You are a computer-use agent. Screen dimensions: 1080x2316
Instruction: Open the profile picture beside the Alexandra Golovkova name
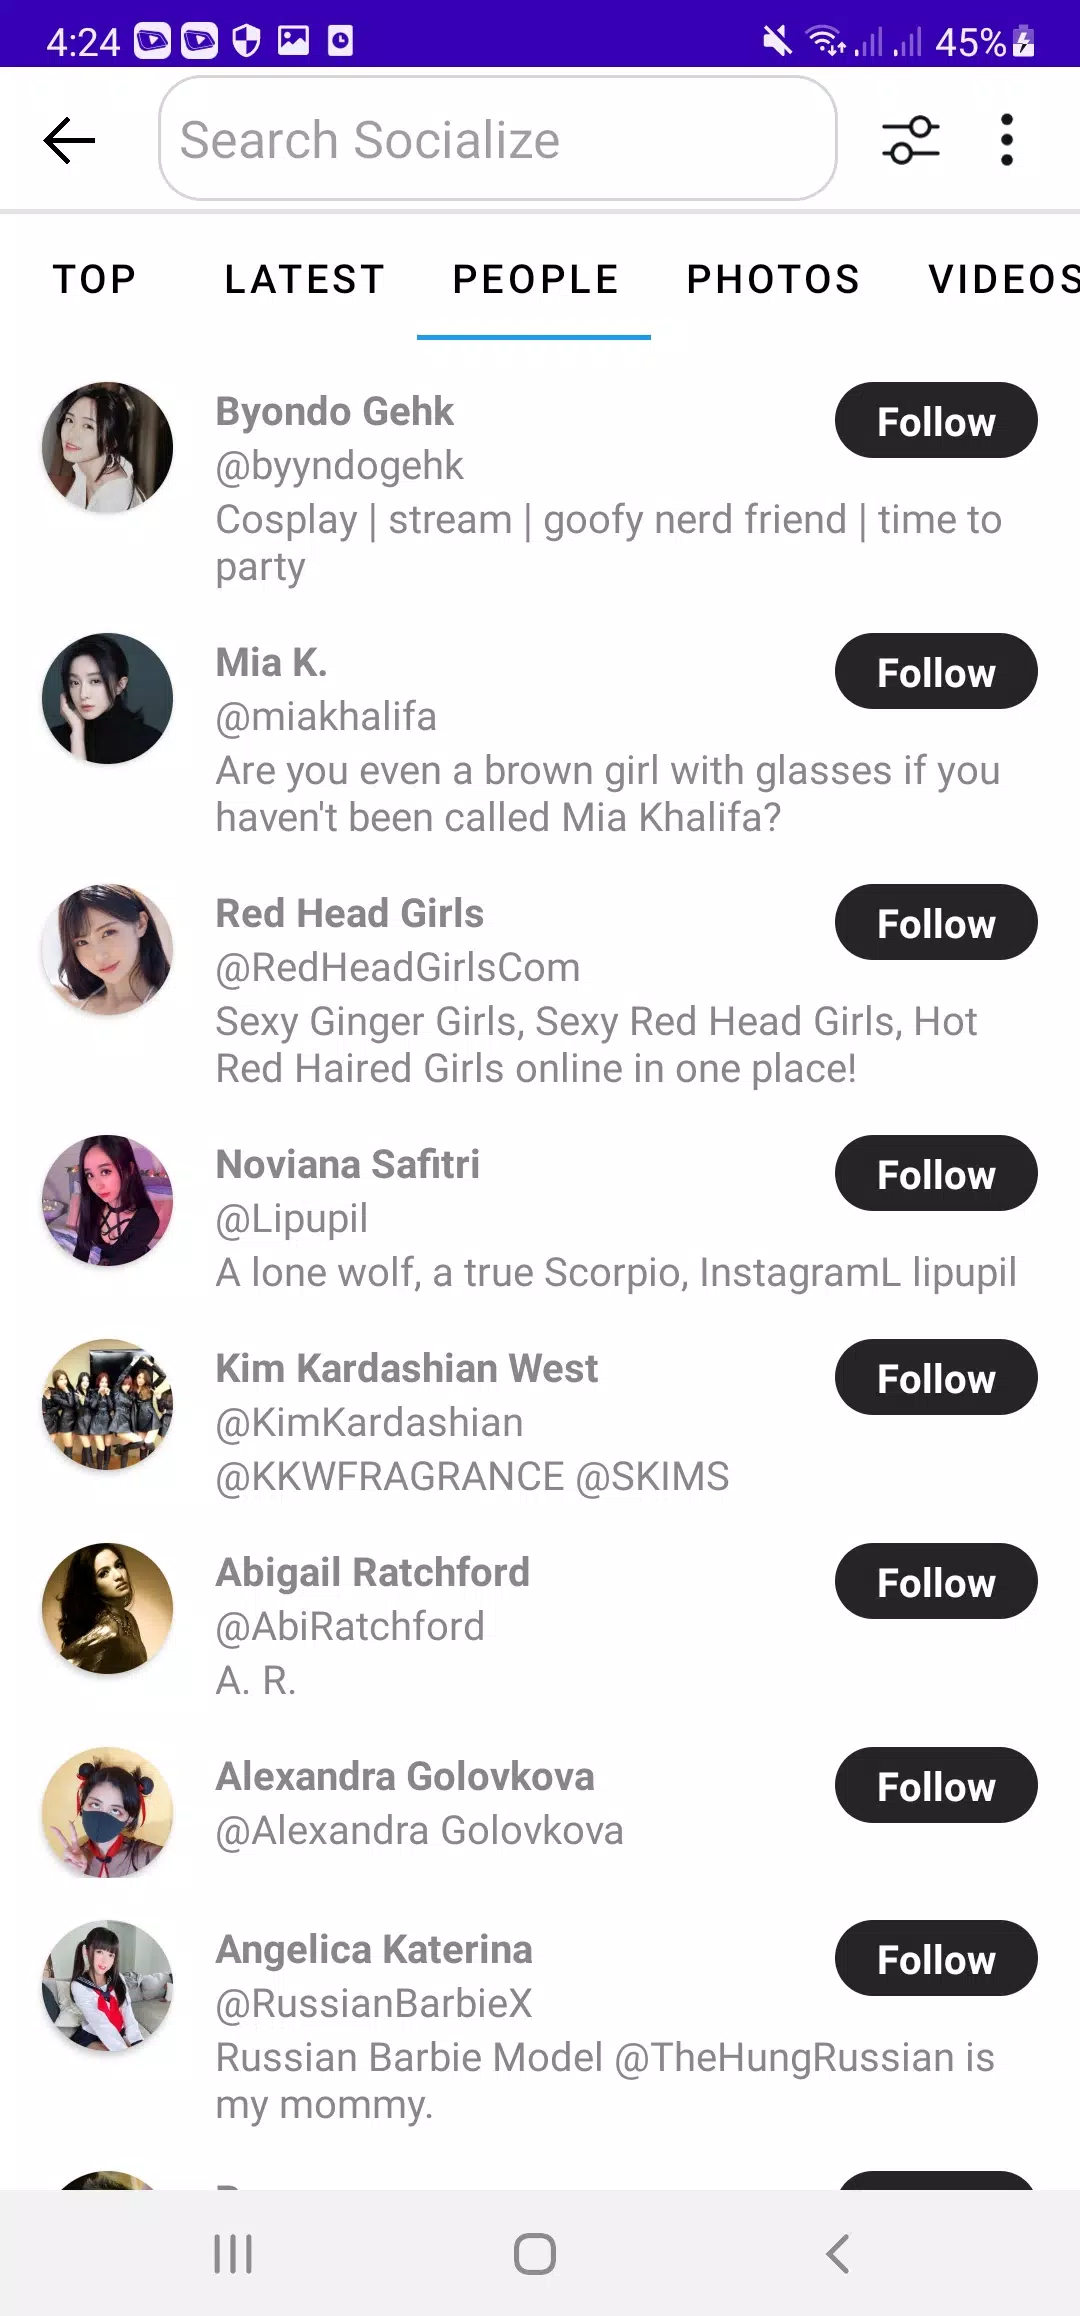tap(107, 1812)
